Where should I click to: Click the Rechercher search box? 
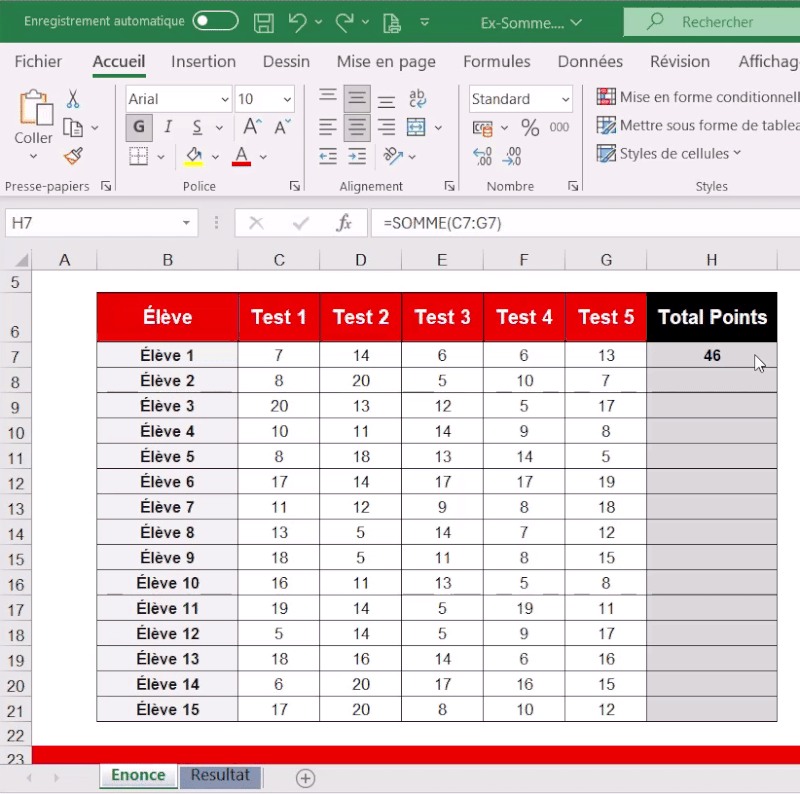[712, 22]
